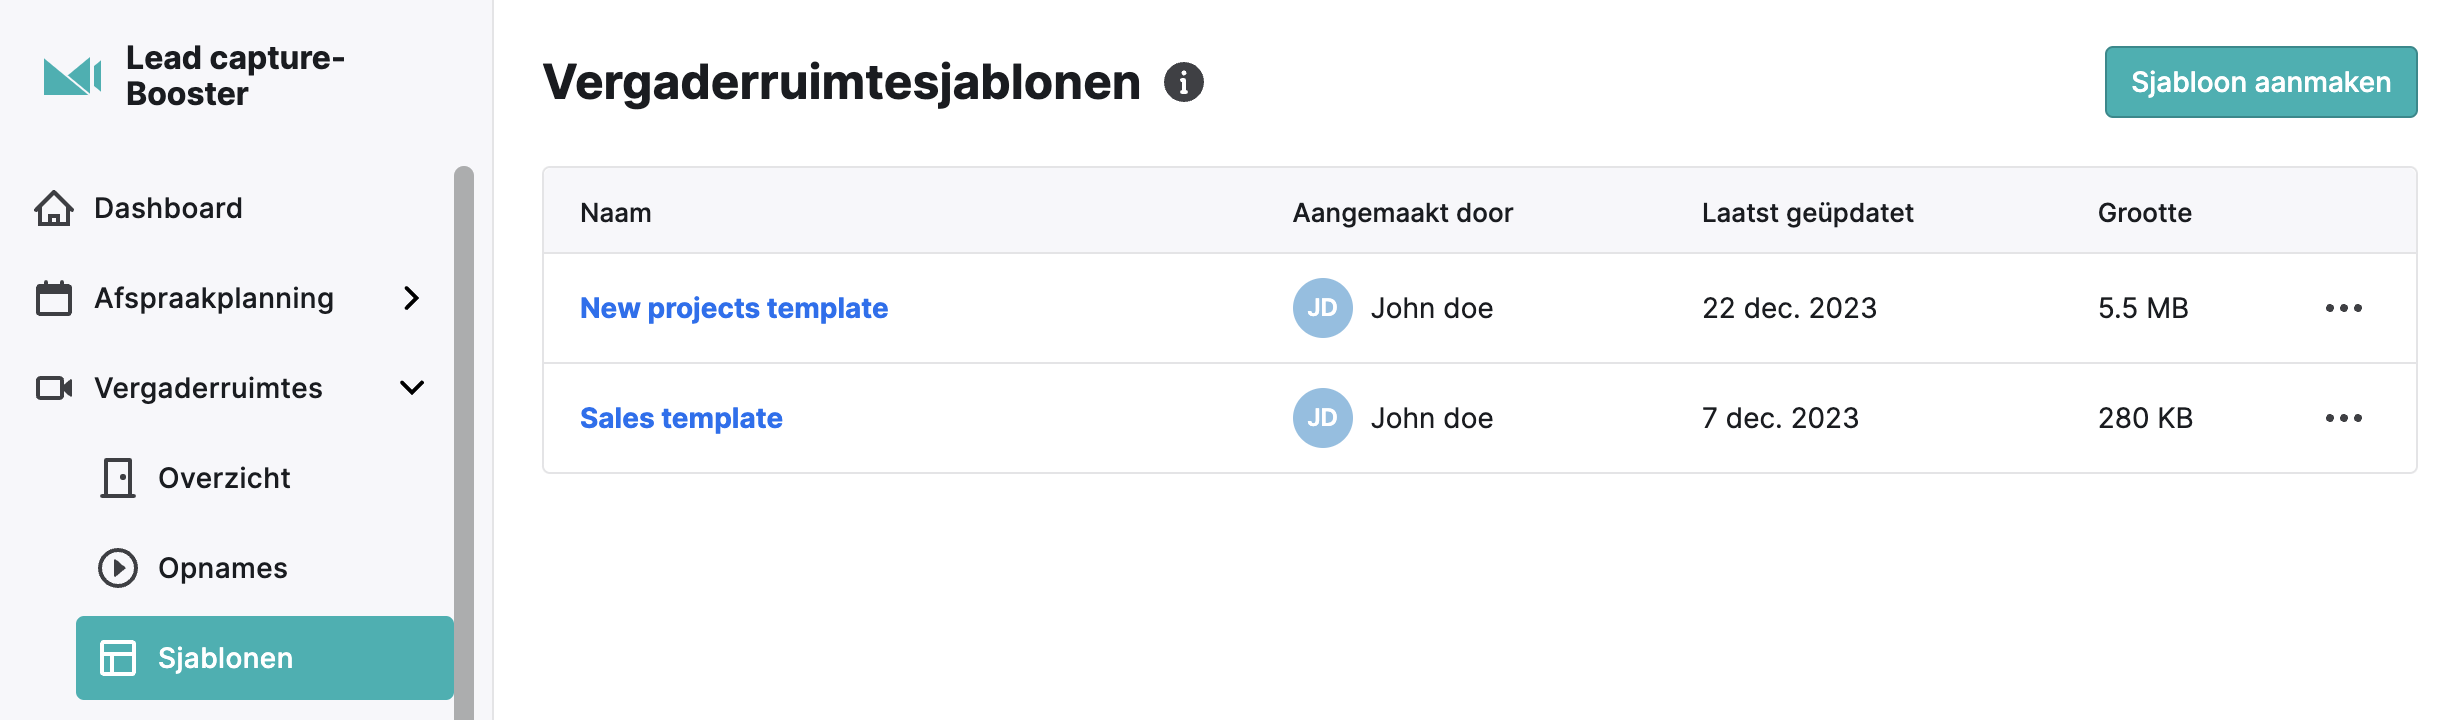
Task: Open the Sales template link
Action: [681, 418]
